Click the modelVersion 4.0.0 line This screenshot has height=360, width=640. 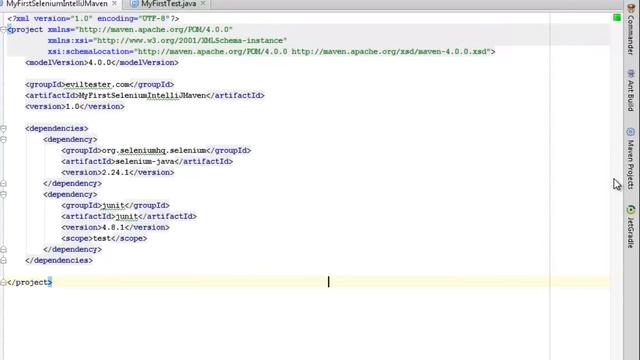(x=102, y=63)
